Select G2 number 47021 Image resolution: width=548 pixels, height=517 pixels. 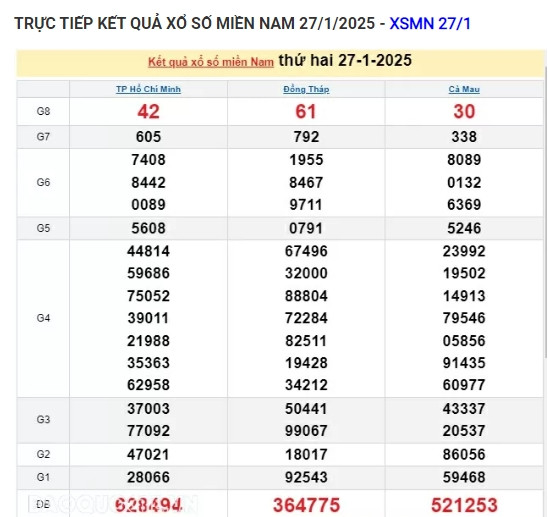(149, 455)
